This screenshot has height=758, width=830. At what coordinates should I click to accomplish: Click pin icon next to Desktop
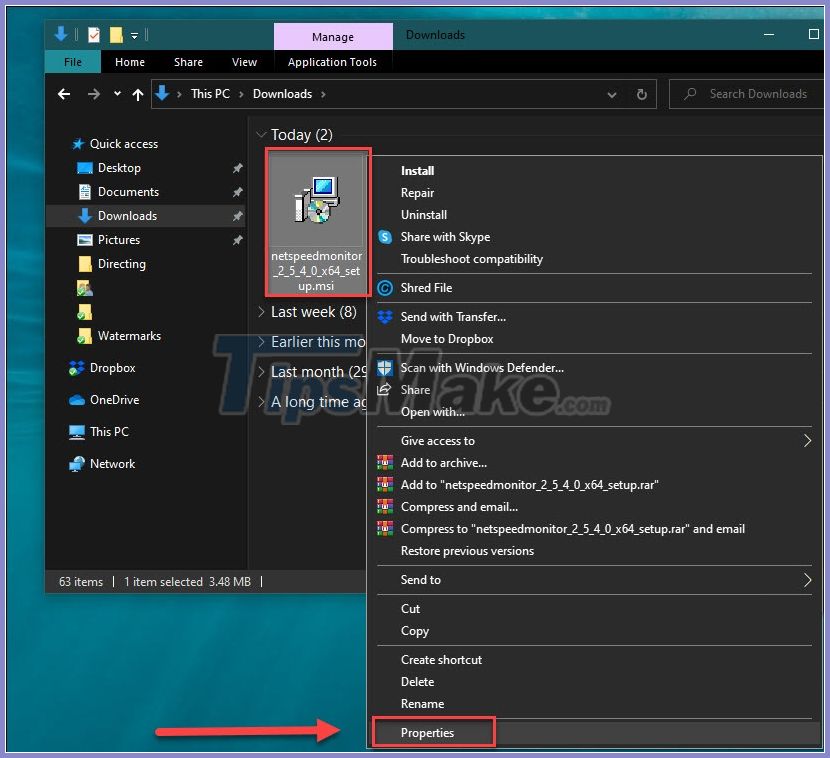pos(238,168)
